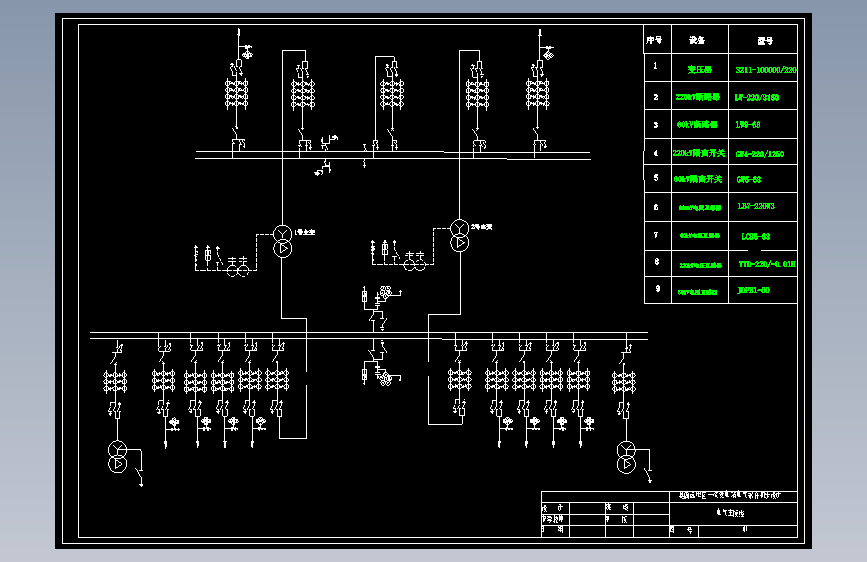
Task: Select the No.1 main transformer symbol
Action: [283, 241]
